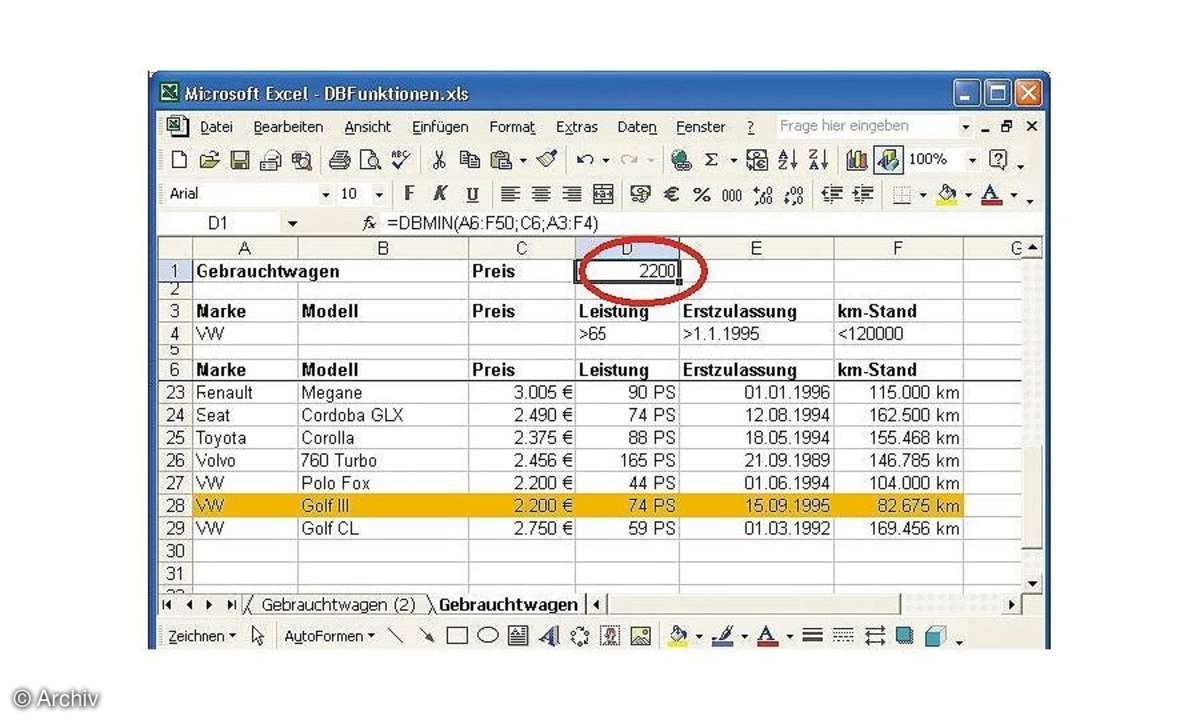The height and width of the screenshot is (720, 1200).
Task: Apply the Currency style icon
Action: click(641, 194)
